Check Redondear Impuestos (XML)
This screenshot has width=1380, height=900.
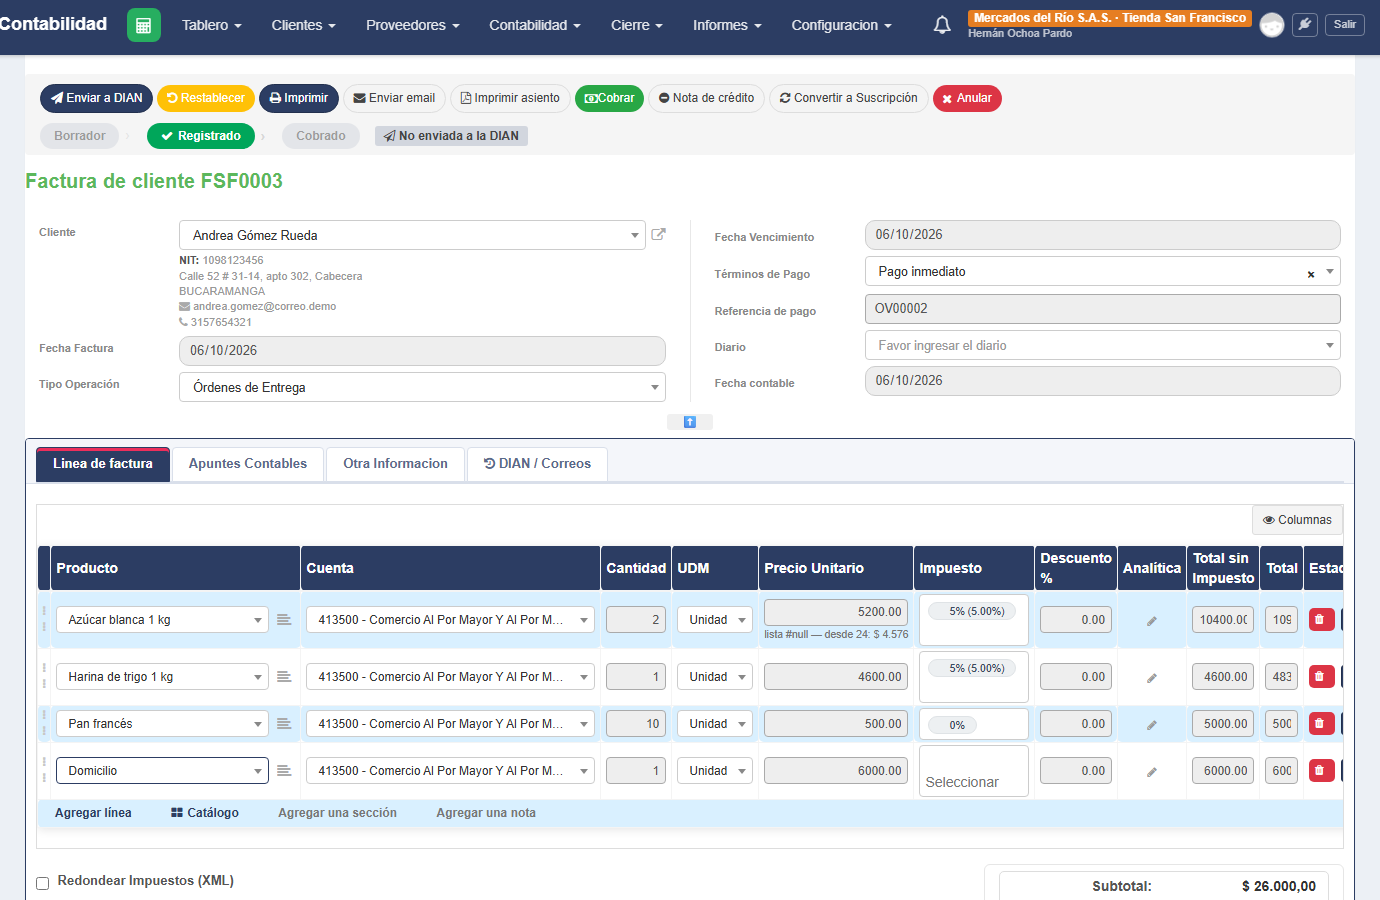tap(43, 883)
